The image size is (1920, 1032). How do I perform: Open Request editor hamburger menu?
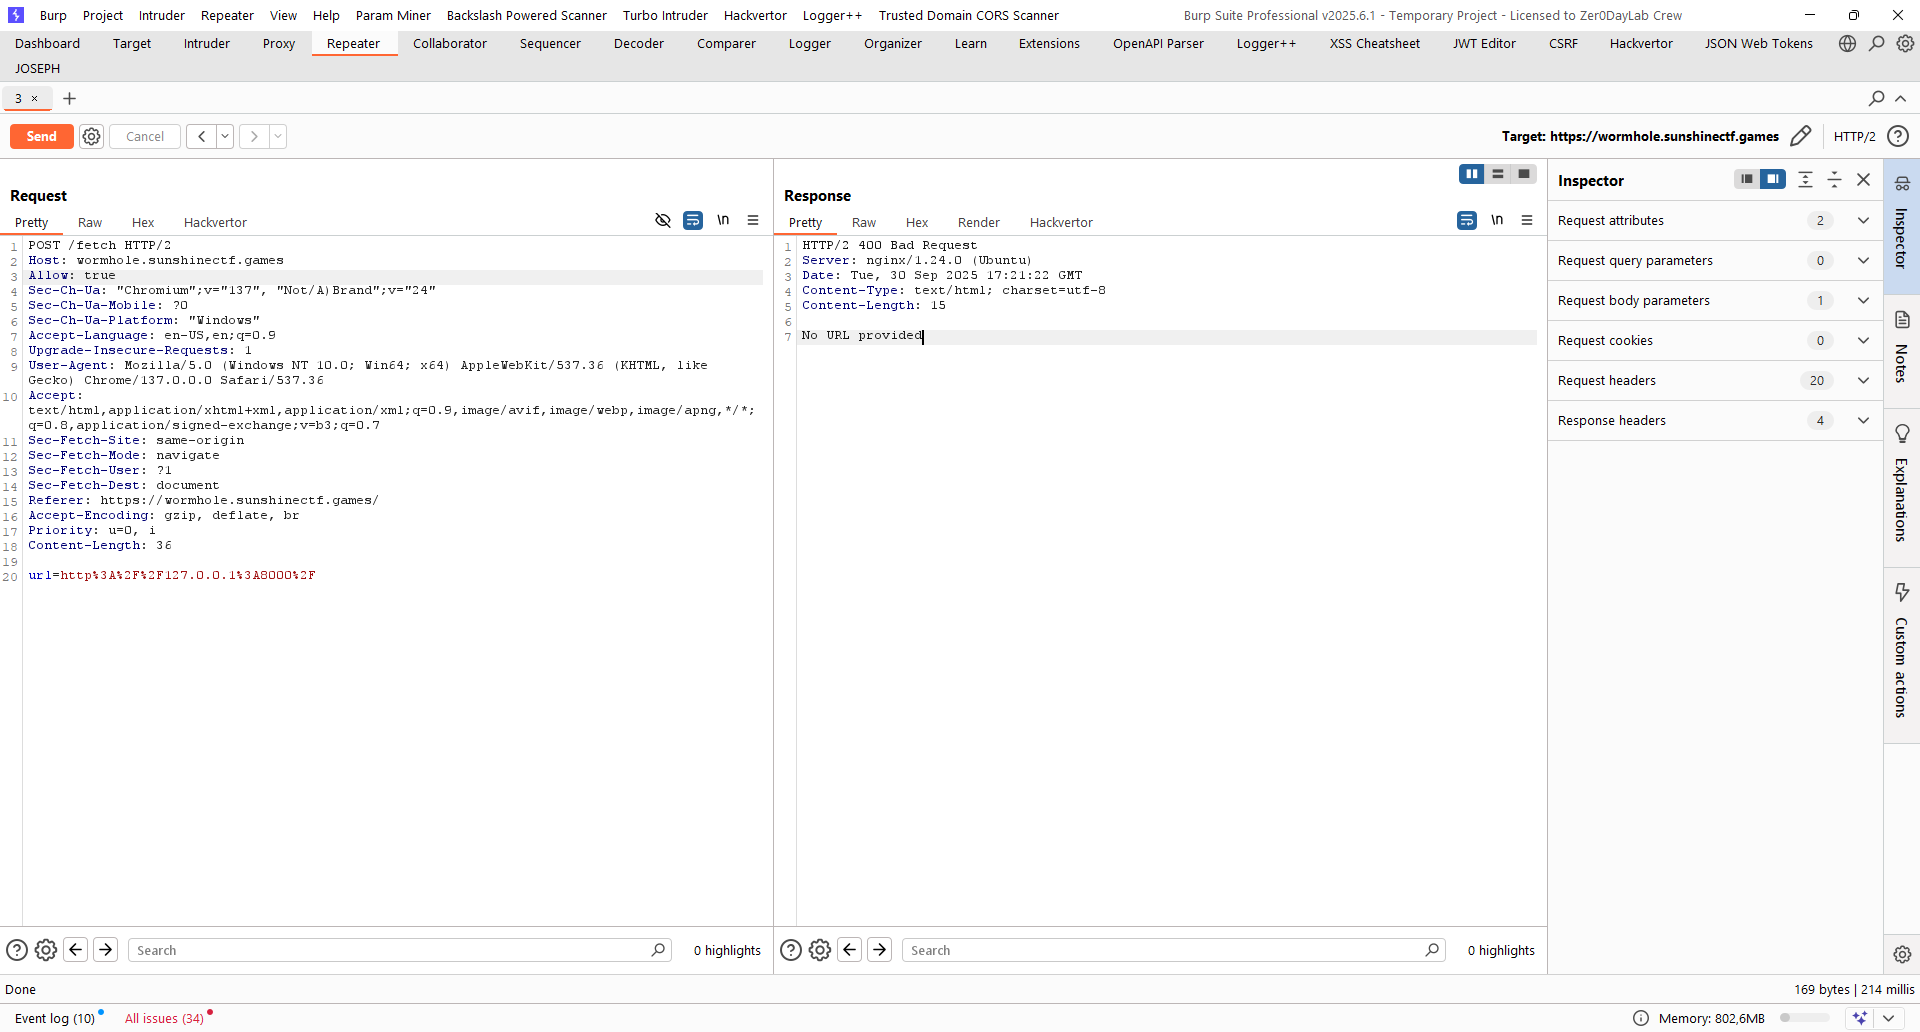[753, 220]
